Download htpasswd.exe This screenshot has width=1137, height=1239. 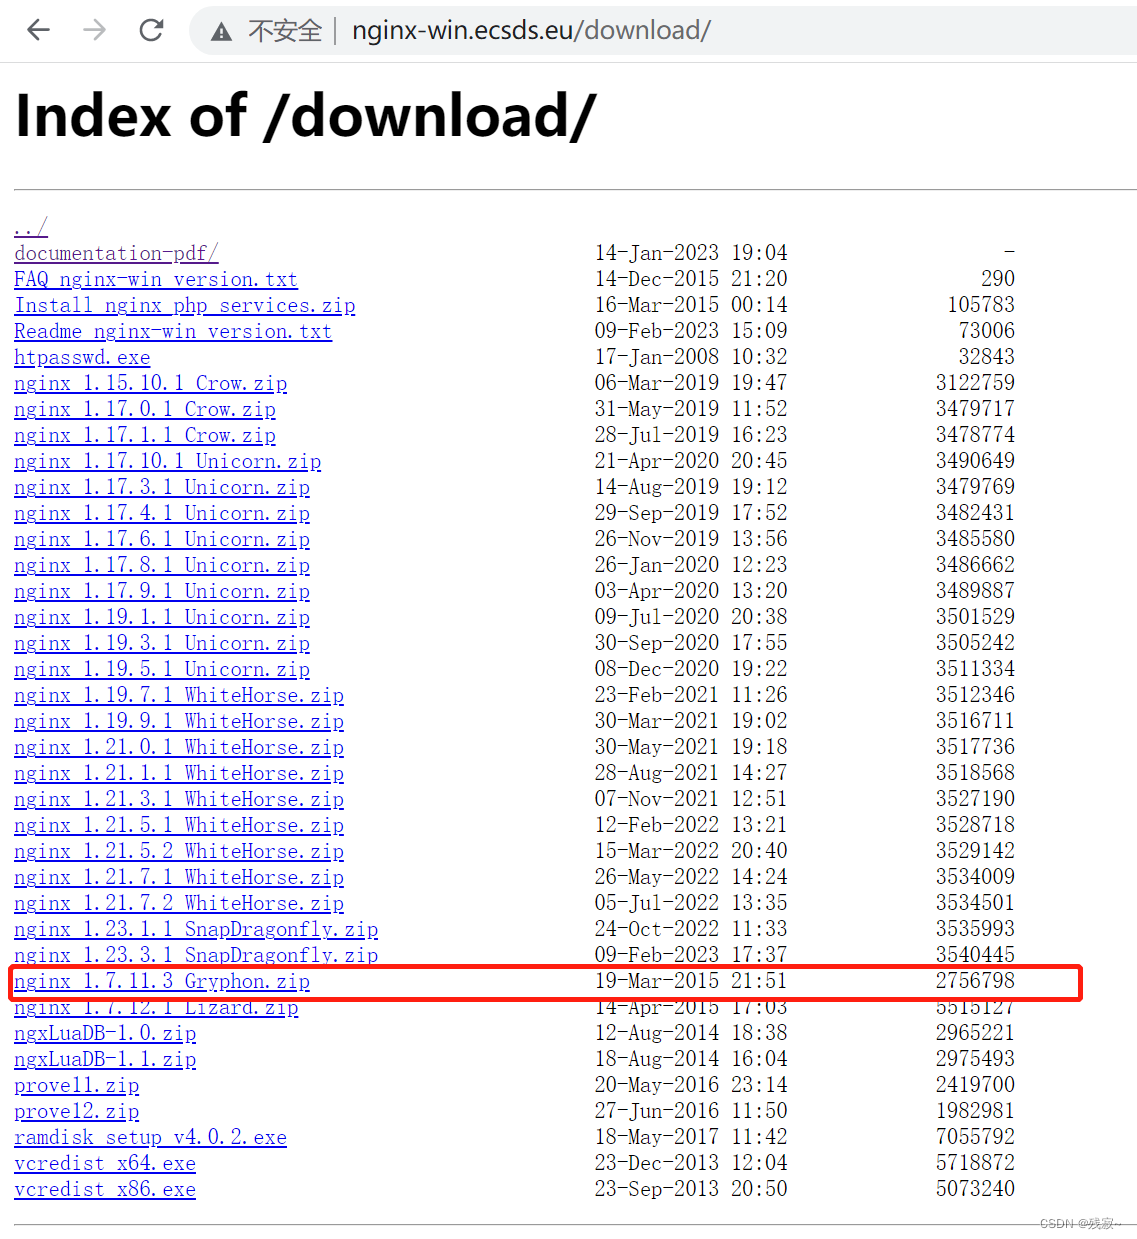pyautogui.click(x=81, y=357)
